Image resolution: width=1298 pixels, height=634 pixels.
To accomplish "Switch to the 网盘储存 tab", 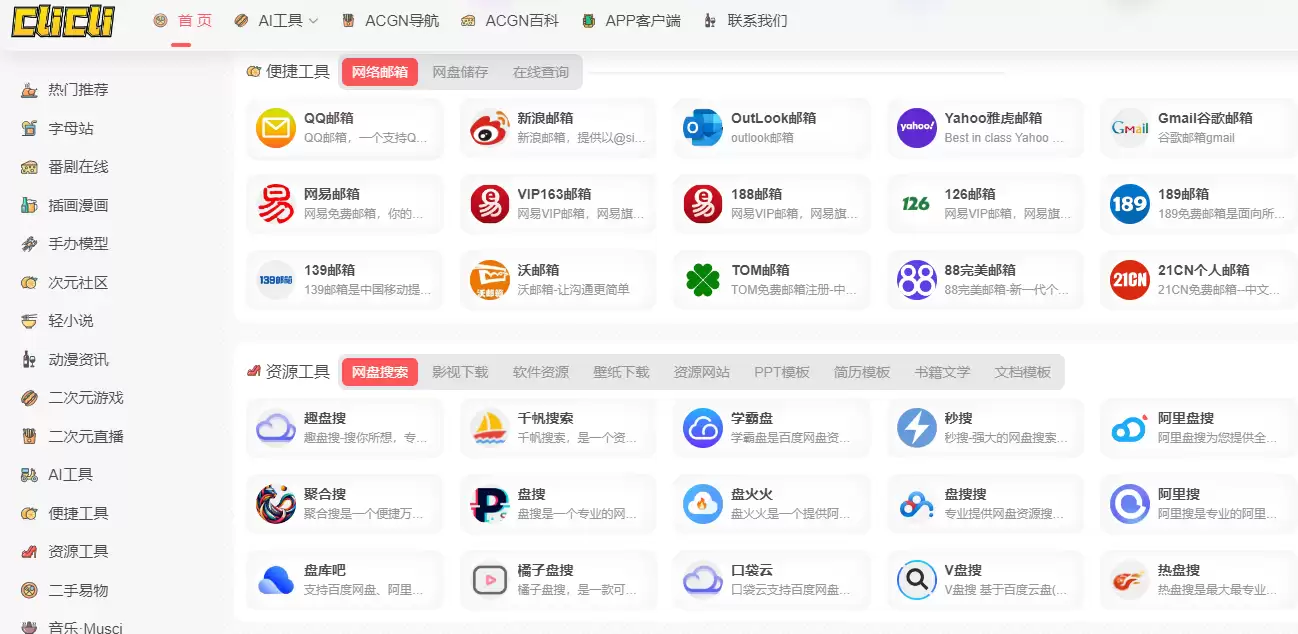I will coord(460,72).
